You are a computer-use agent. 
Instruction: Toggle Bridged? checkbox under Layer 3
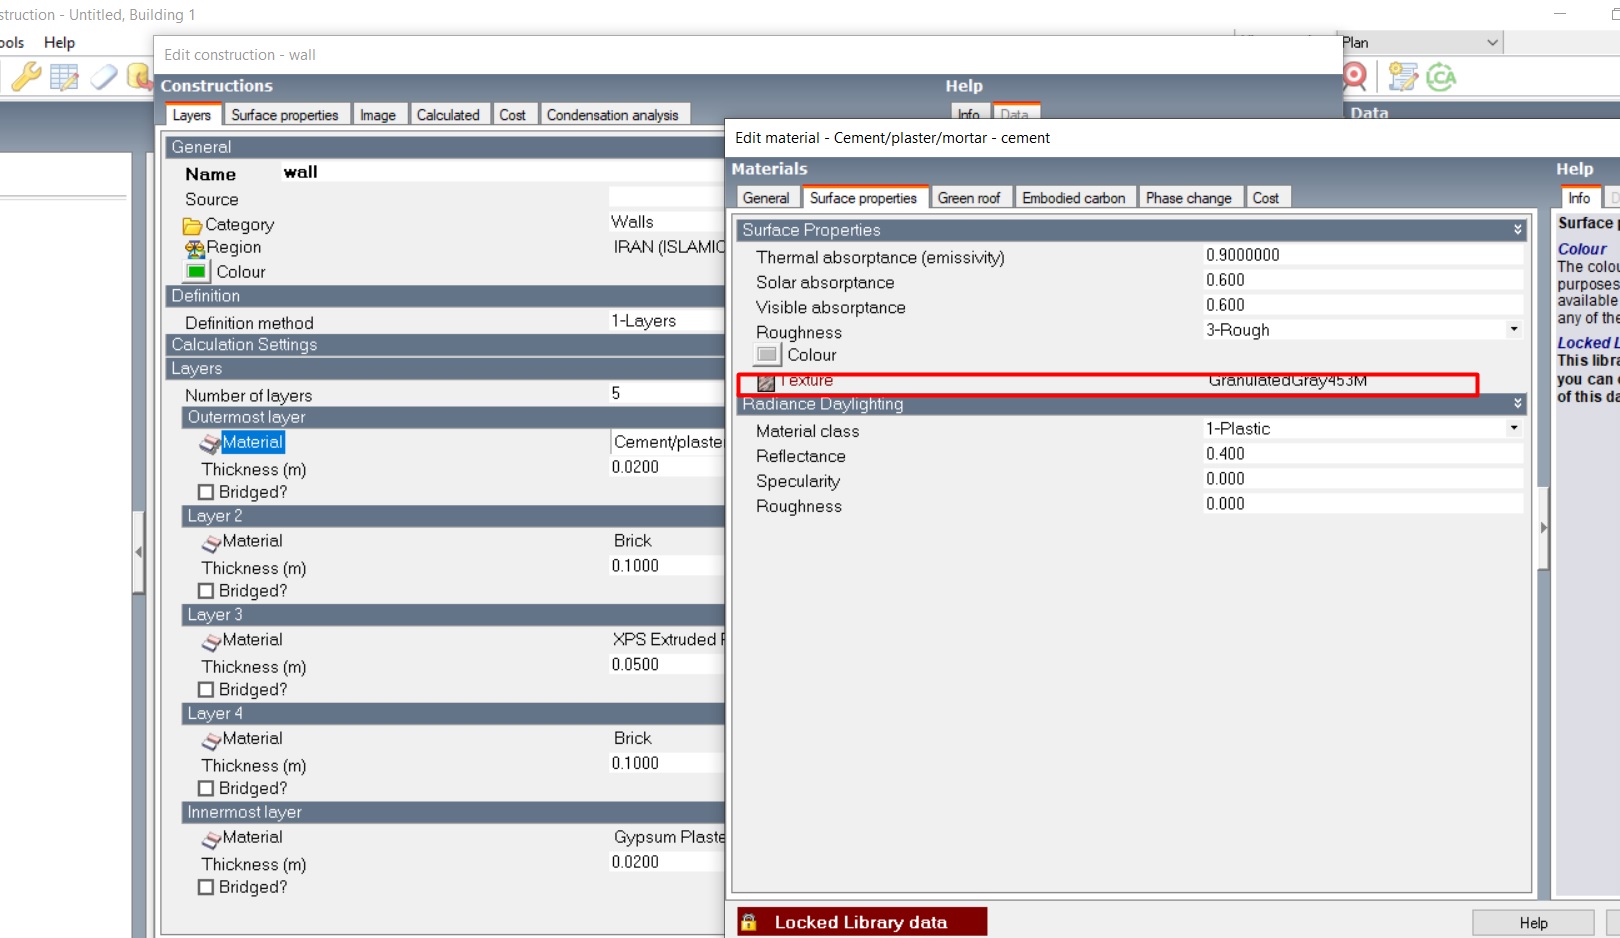click(206, 690)
